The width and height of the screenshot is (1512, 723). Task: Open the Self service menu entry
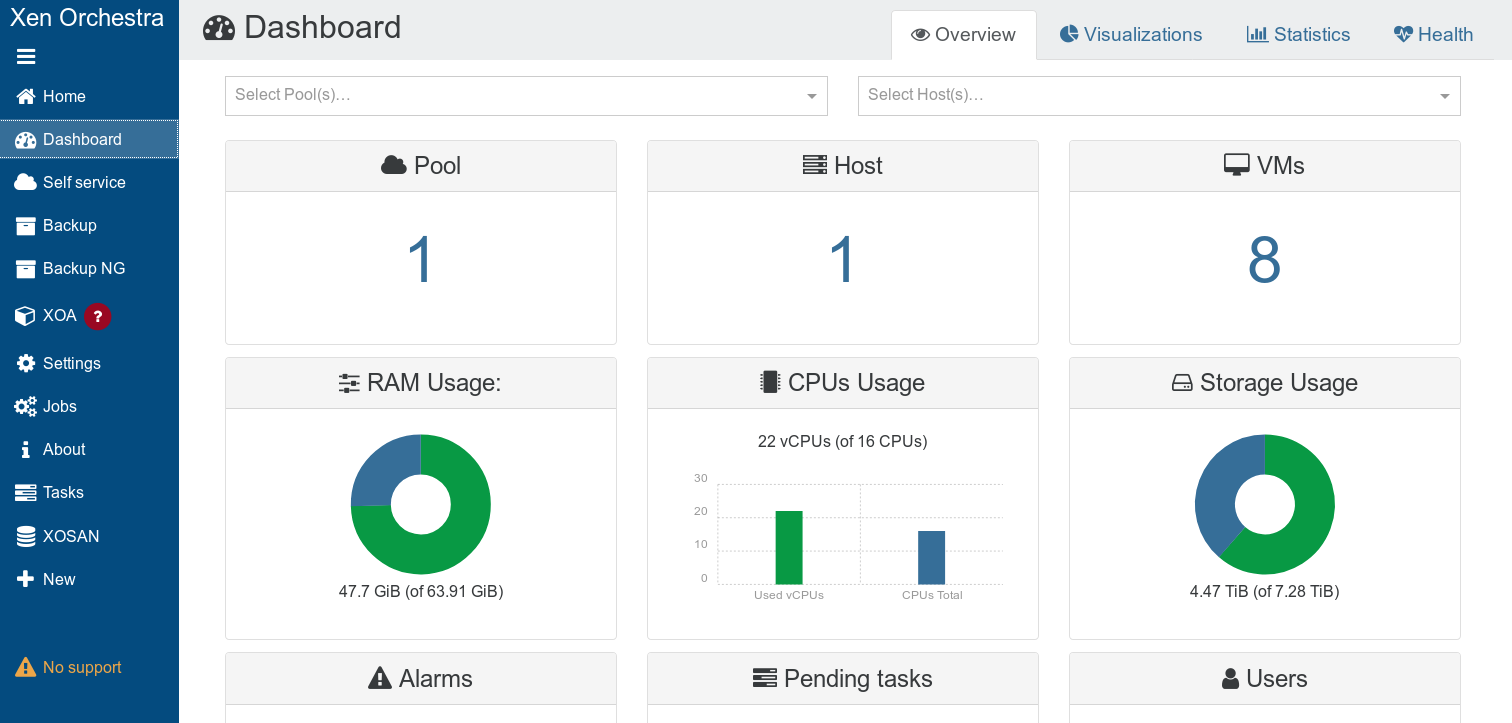point(89,182)
